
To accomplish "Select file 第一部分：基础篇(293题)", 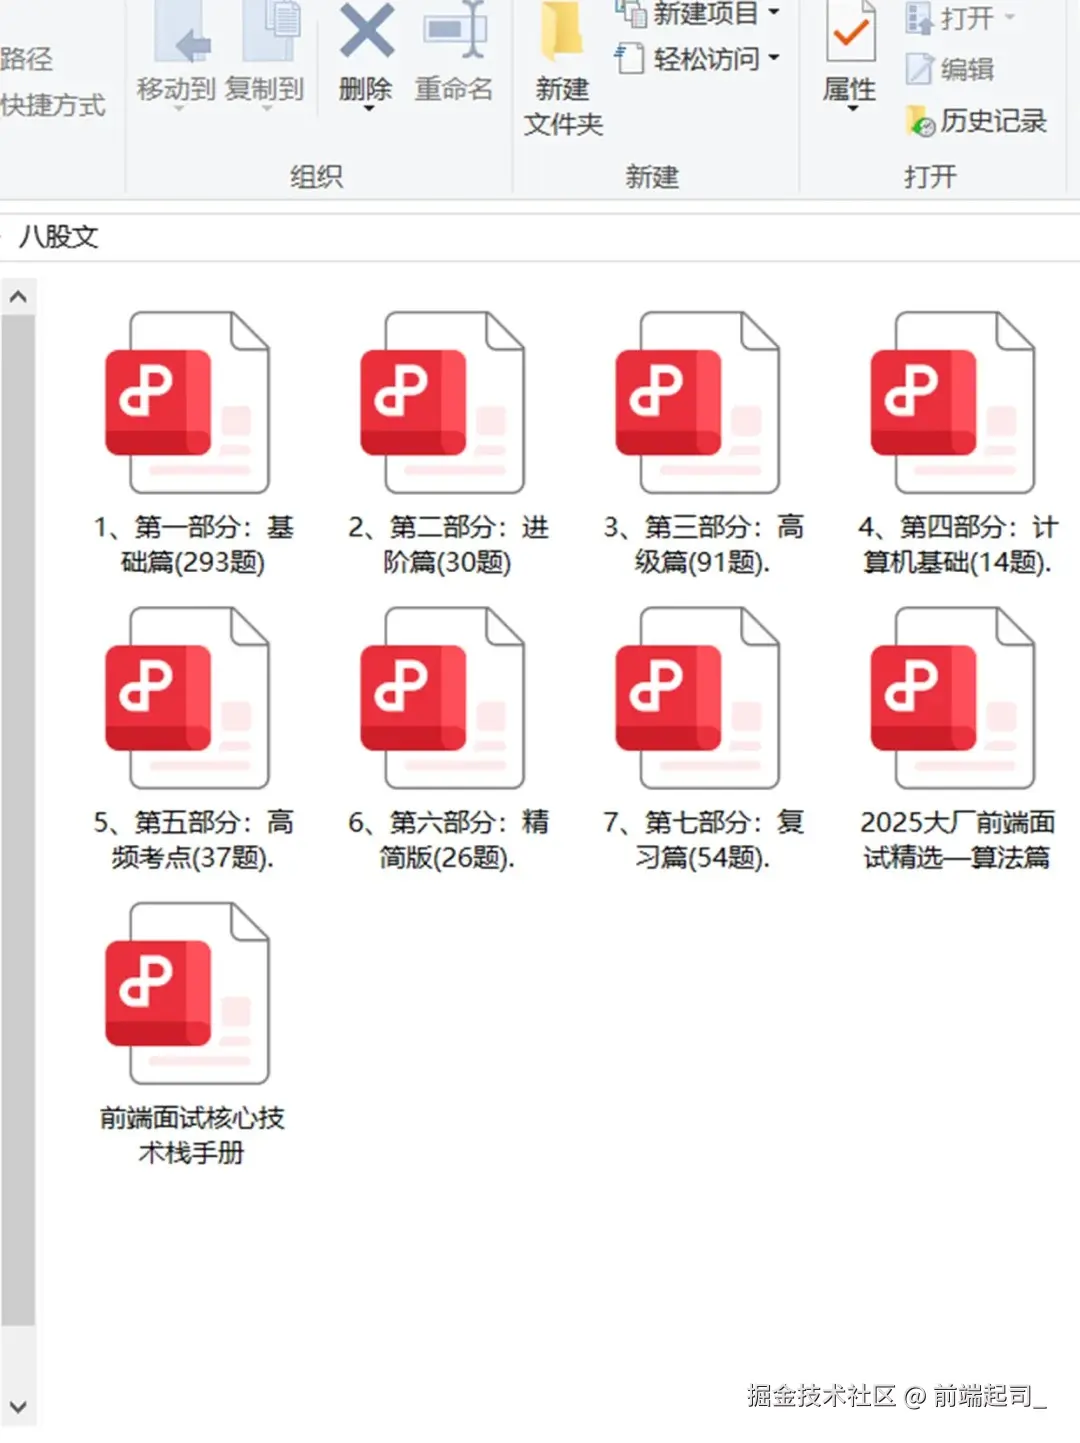I will point(188,404).
